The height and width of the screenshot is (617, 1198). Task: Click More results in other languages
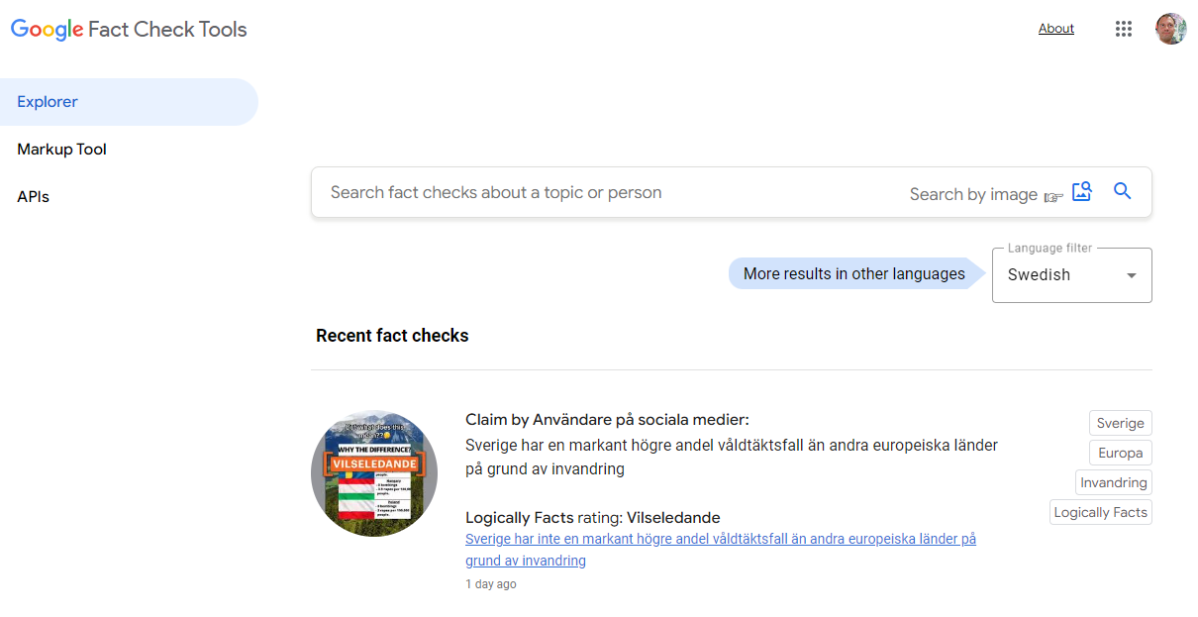(x=854, y=274)
